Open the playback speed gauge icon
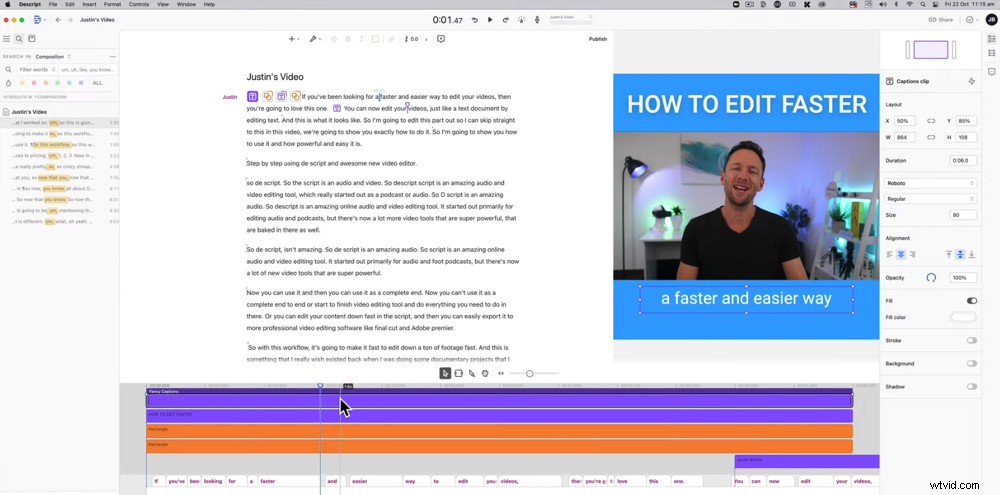1000x495 pixels. (522, 20)
